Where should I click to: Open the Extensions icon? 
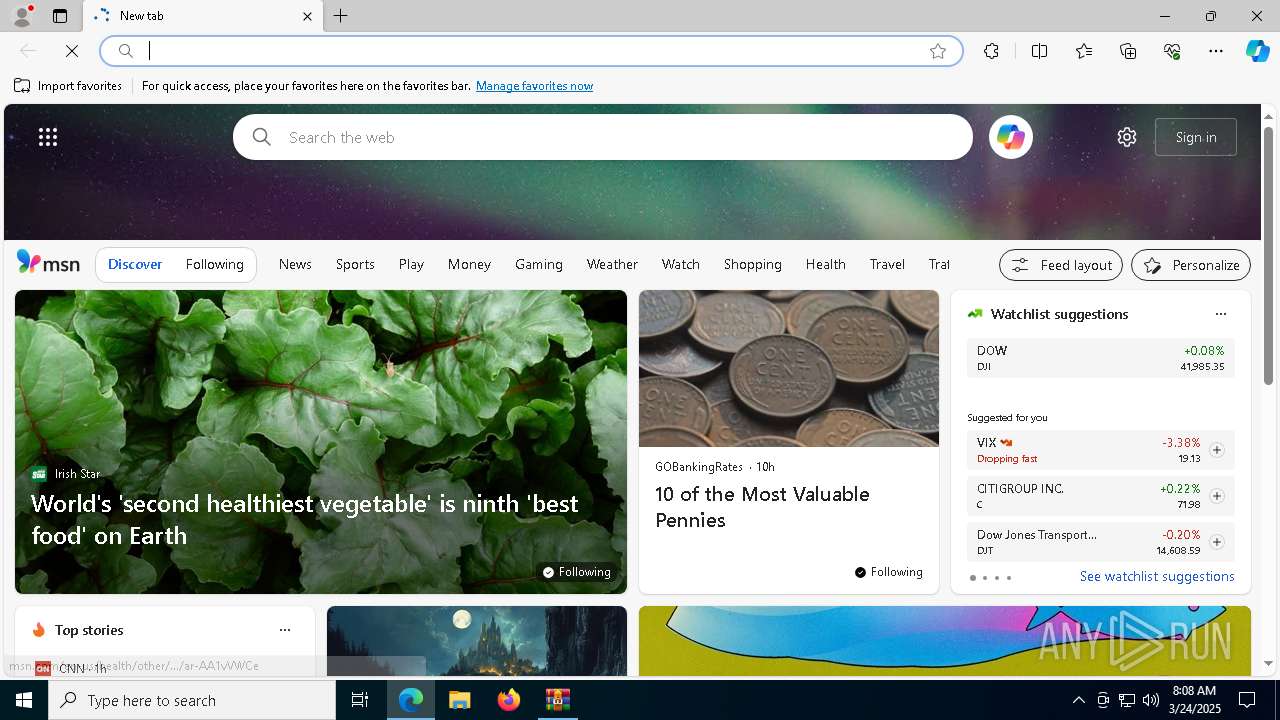point(991,51)
